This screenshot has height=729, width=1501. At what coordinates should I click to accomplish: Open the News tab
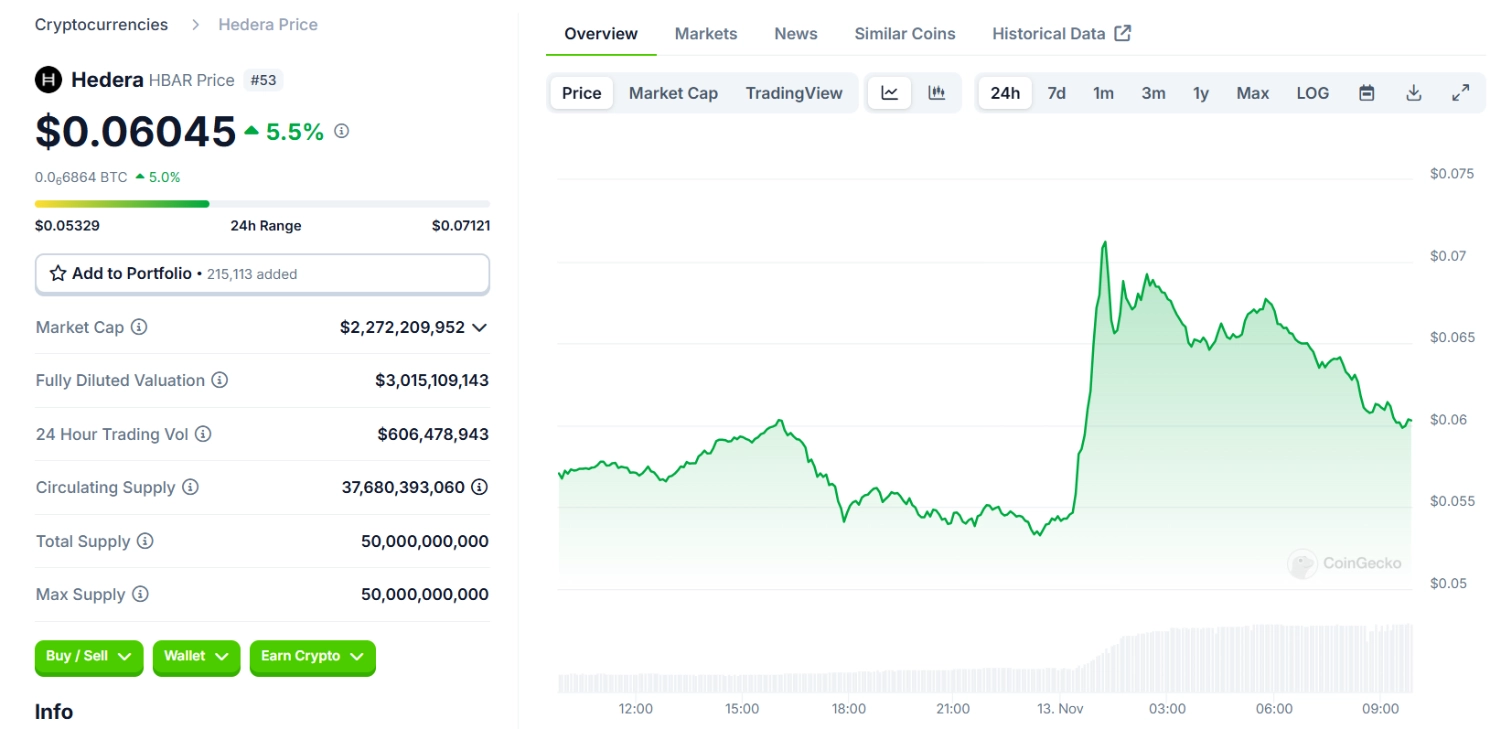[796, 33]
